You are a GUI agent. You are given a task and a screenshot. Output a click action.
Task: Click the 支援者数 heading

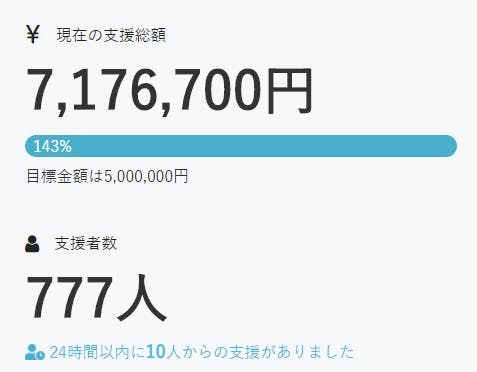point(86,244)
